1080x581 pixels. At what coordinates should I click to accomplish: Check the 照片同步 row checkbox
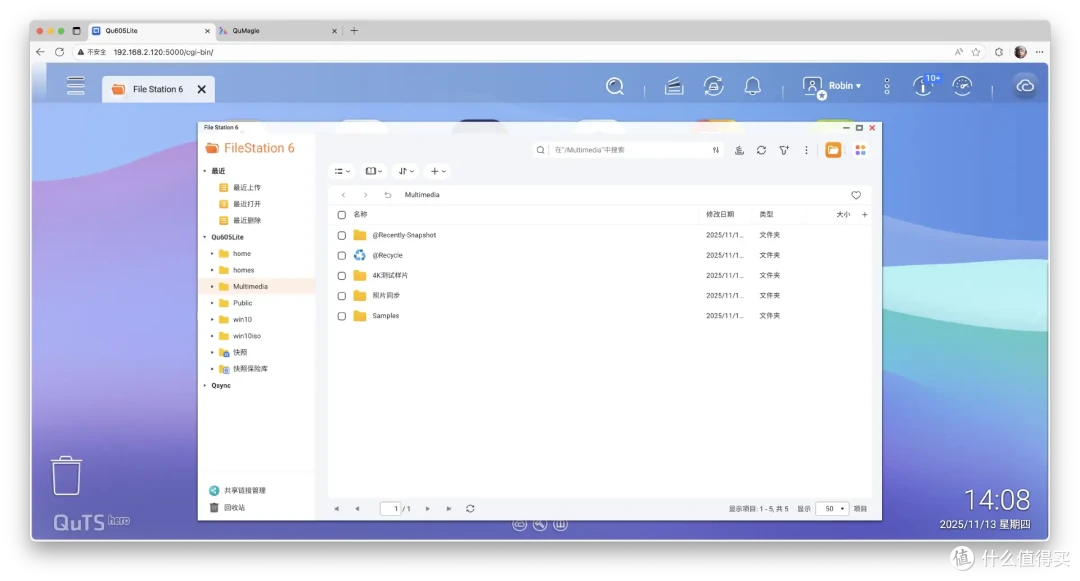coord(342,296)
